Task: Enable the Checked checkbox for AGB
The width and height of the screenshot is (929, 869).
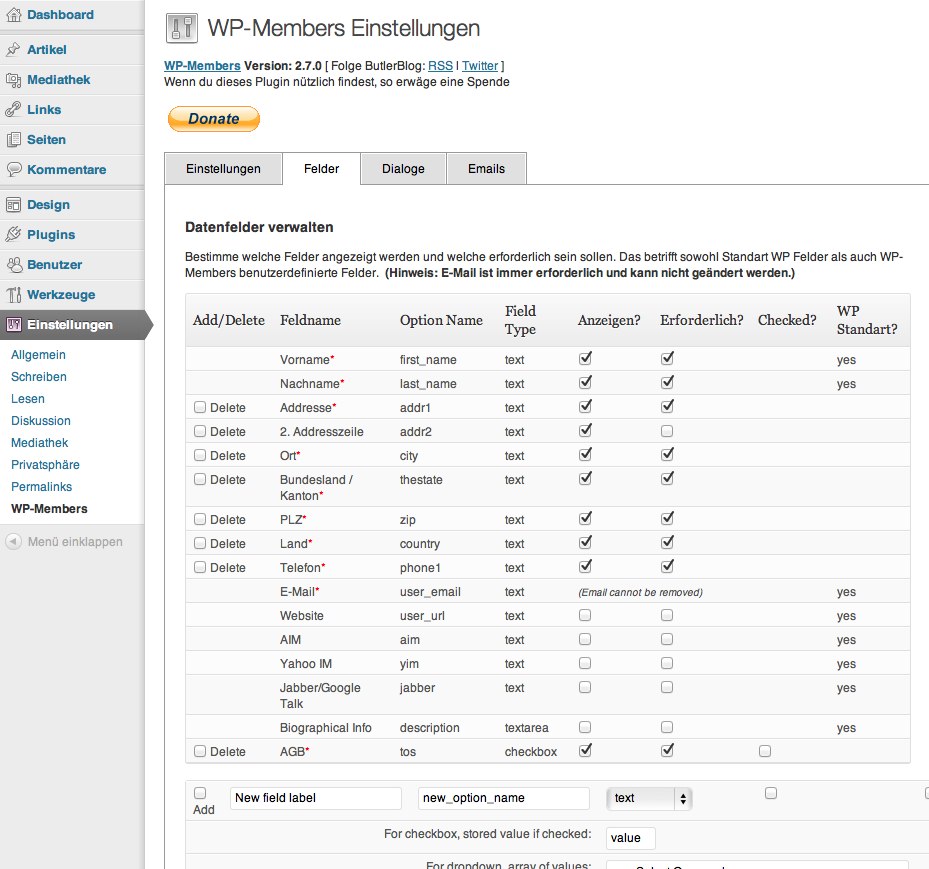Action: [x=764, y=750]
